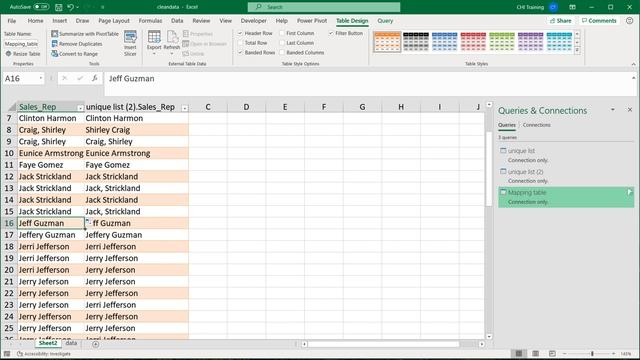Click the Save icon in title bar
Screen dimensions: 640x360
pyautogui.click(x=58, y=7)
